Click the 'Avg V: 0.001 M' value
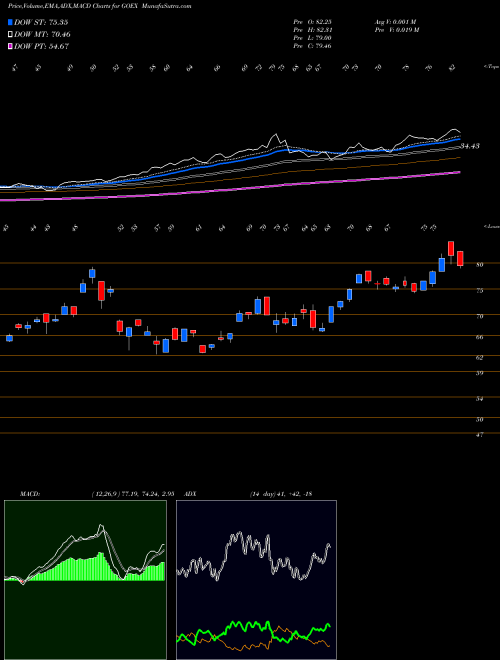The height and width of the screenshot is (660, 500). click(397, 22)
